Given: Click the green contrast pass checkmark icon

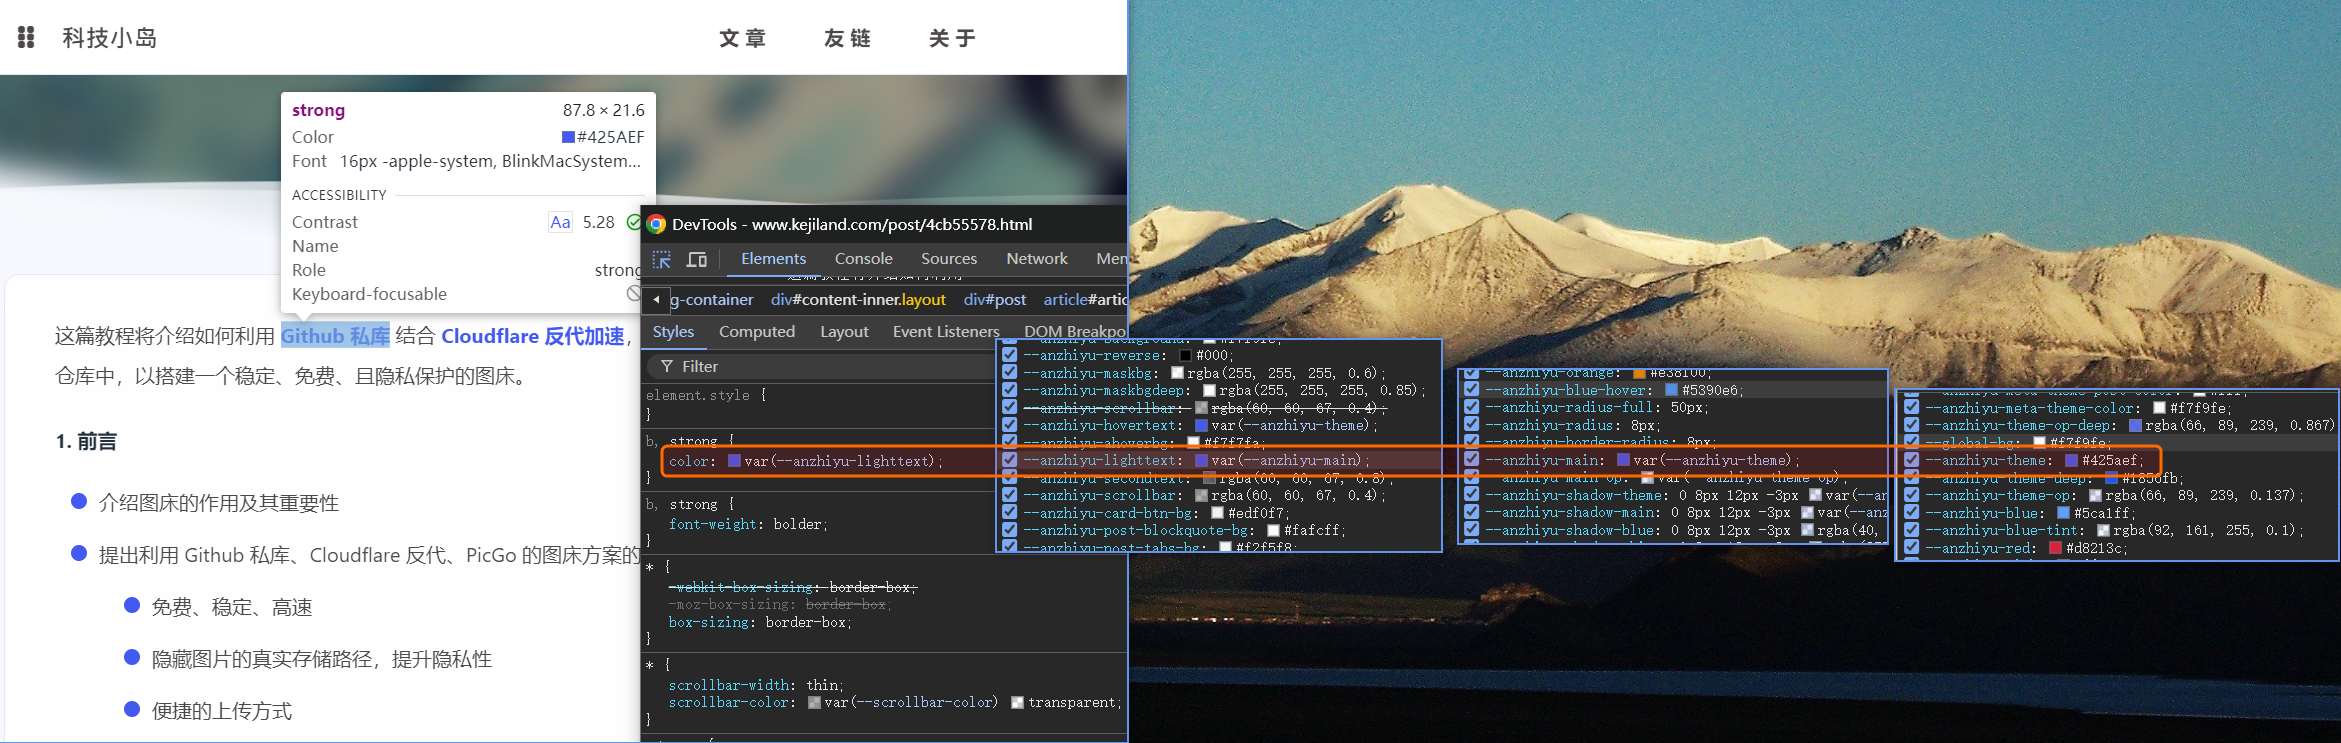Looking at the screenshot, I should click(x=633, y=222).
